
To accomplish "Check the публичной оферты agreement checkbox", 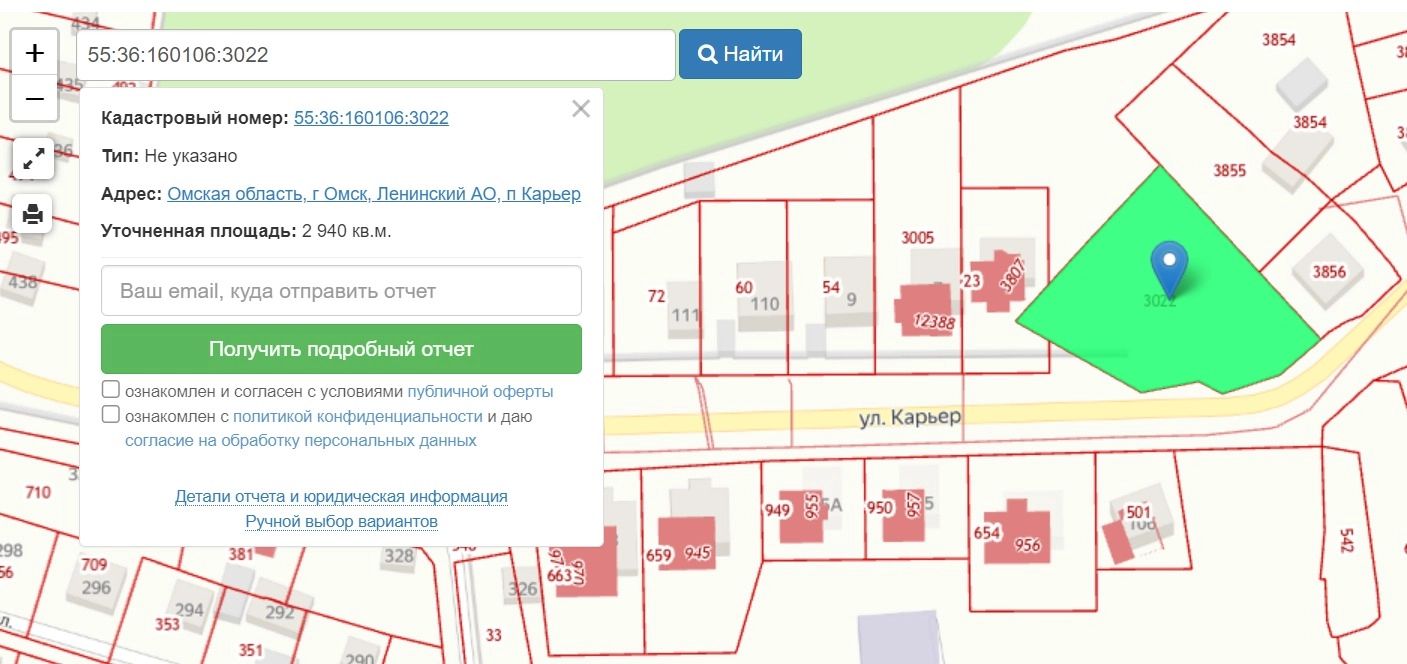I will (111, 390).
